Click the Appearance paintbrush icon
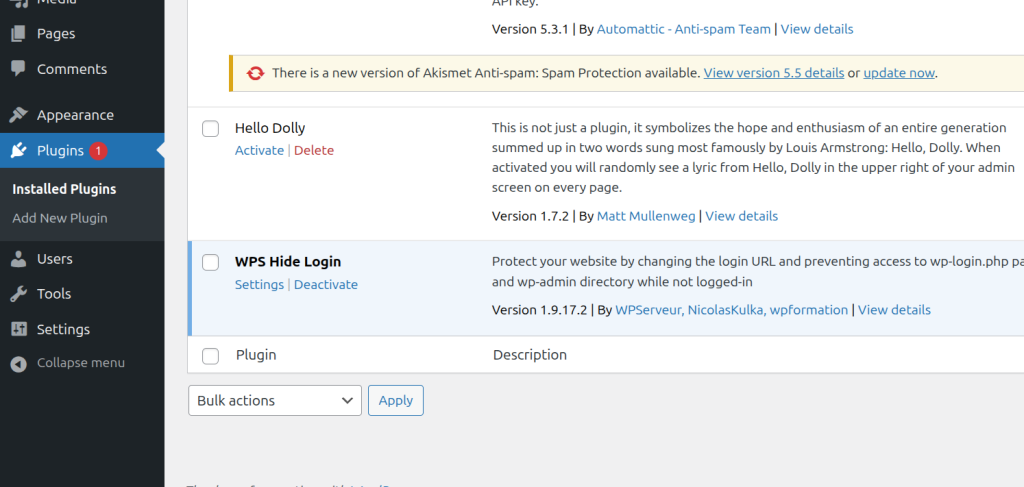Screen dimensions: 1024x487 click(18, 115)
